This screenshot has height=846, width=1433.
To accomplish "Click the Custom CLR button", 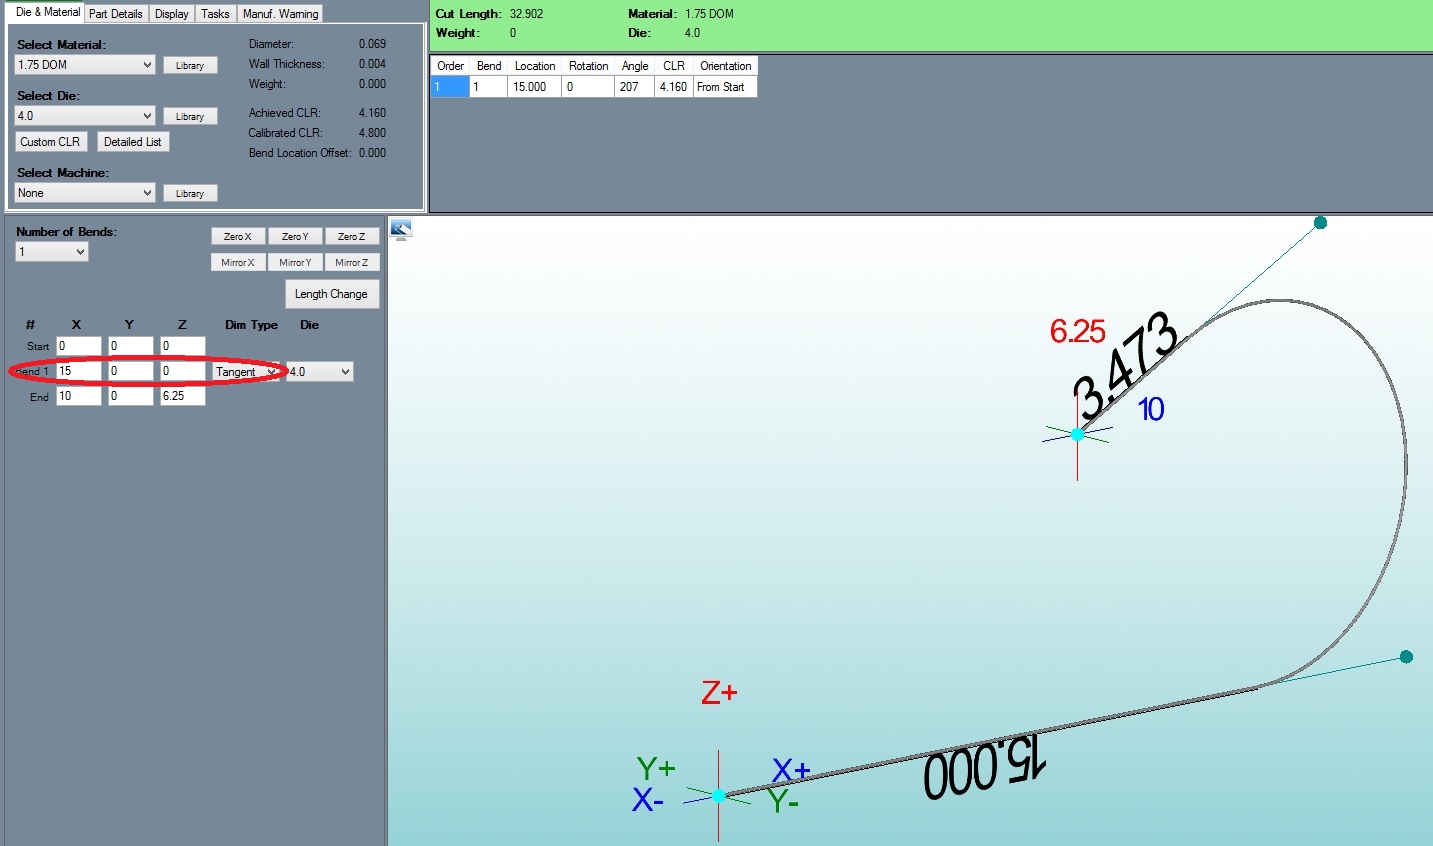I will [50, 142].
